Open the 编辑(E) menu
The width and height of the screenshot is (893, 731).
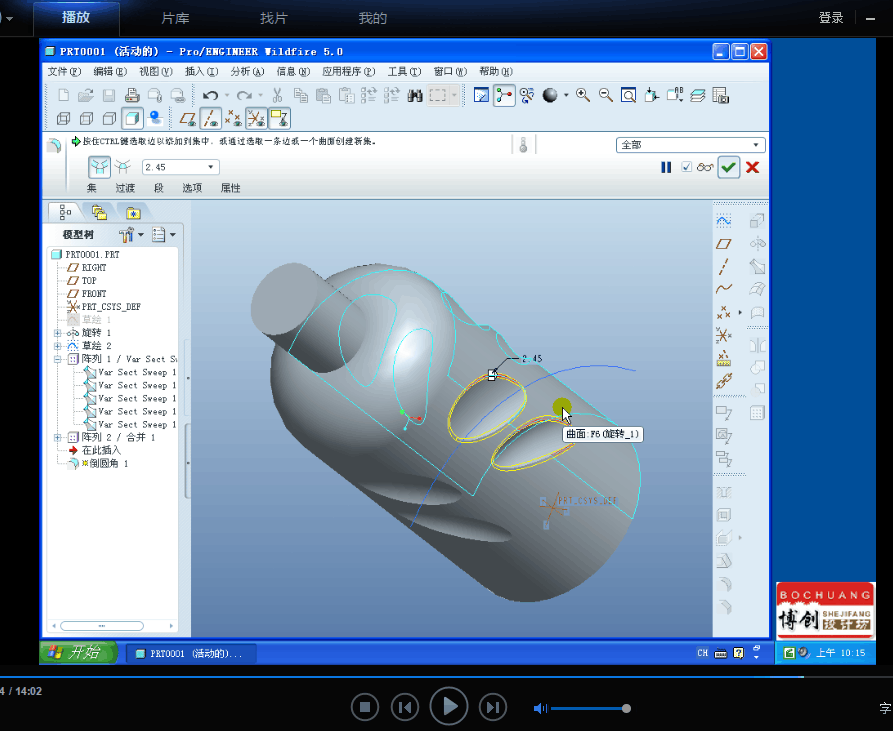(x=109, y=71)
